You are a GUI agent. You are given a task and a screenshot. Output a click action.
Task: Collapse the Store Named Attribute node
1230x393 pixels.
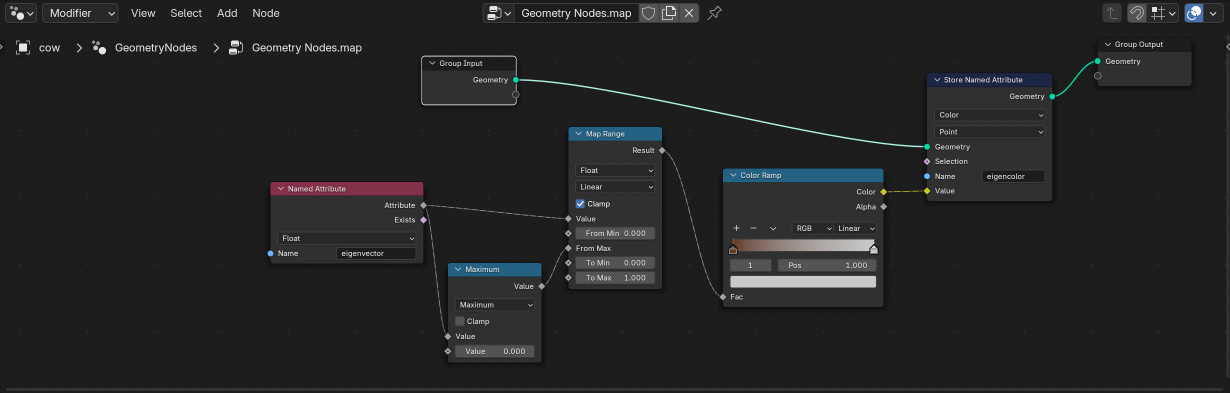click(937, 80)
